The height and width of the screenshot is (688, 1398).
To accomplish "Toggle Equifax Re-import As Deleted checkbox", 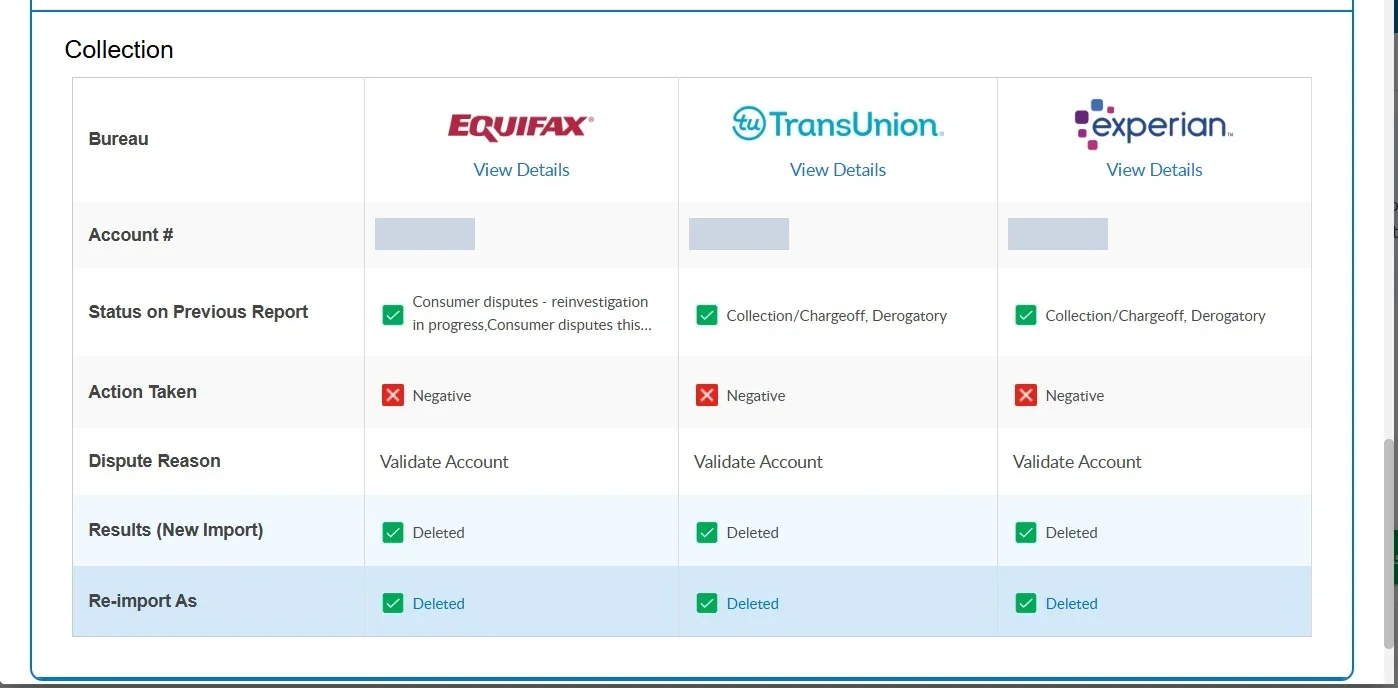I will (x=393, y=603).
